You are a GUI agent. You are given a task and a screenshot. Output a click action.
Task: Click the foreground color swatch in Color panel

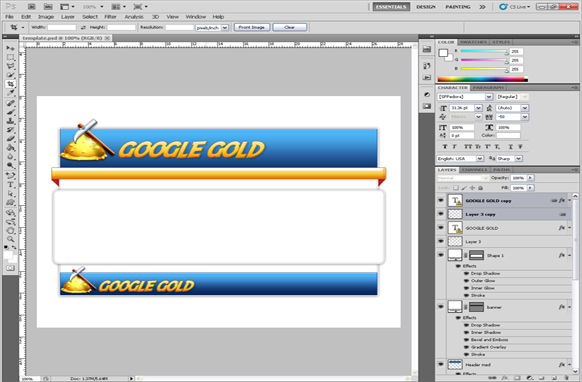[x=443, y=53]
